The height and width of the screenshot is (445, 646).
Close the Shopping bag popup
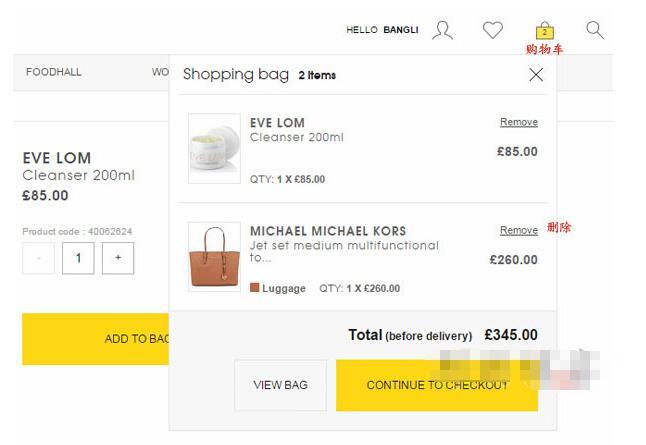[536, 74]
